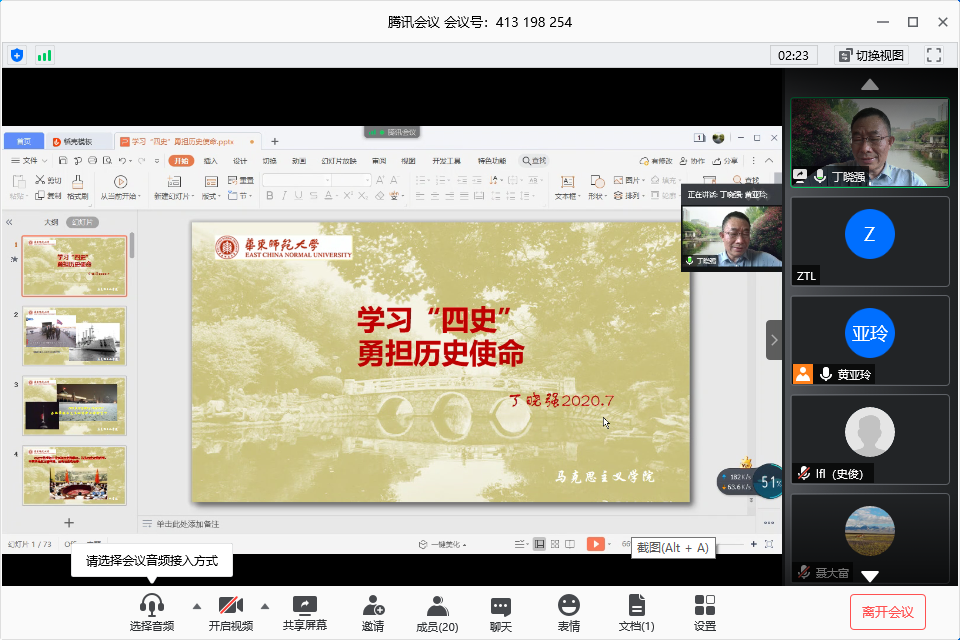Click 查找 search box in WPS ribbon

(x=534, y=160)
